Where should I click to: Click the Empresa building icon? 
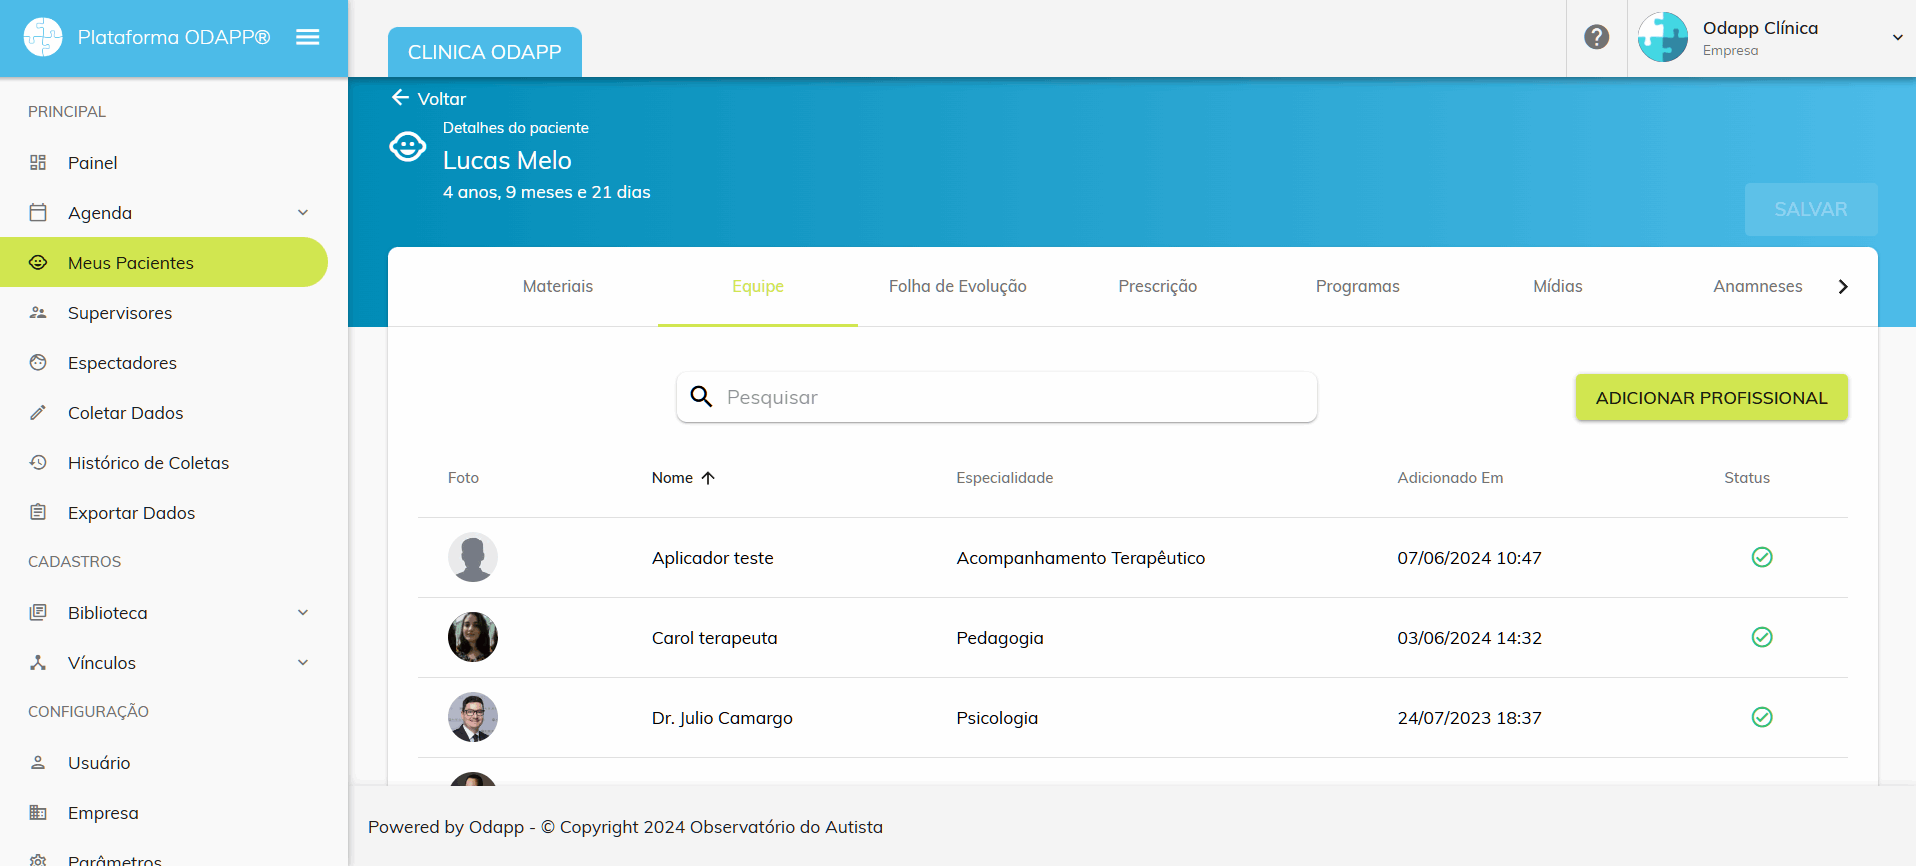point(38,812)
